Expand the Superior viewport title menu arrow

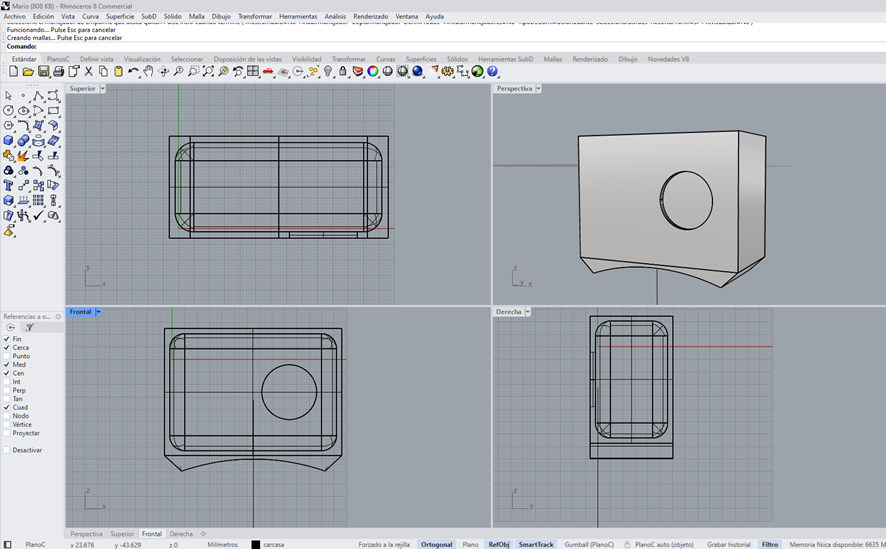(102, 89)
